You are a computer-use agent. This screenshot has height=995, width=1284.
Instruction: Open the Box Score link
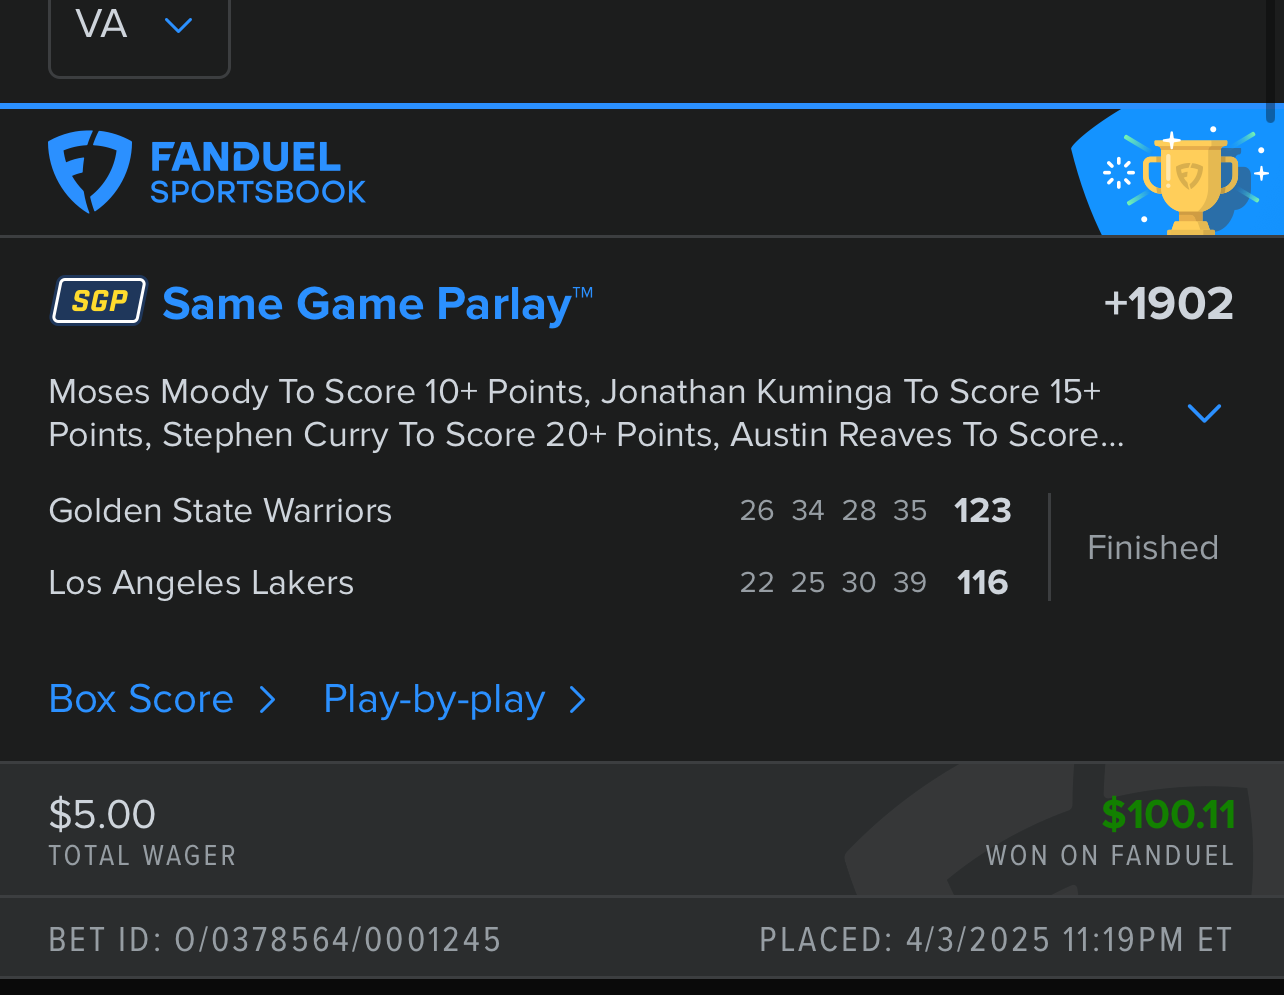141,700
